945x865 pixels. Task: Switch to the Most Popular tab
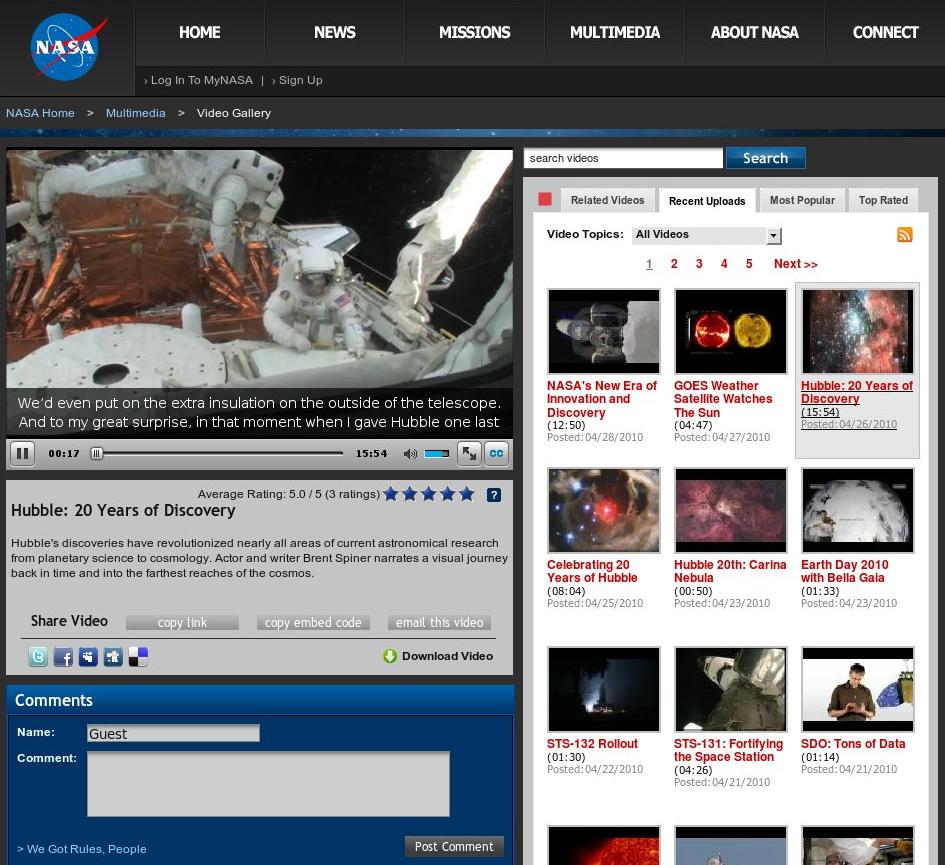(802, 201)
